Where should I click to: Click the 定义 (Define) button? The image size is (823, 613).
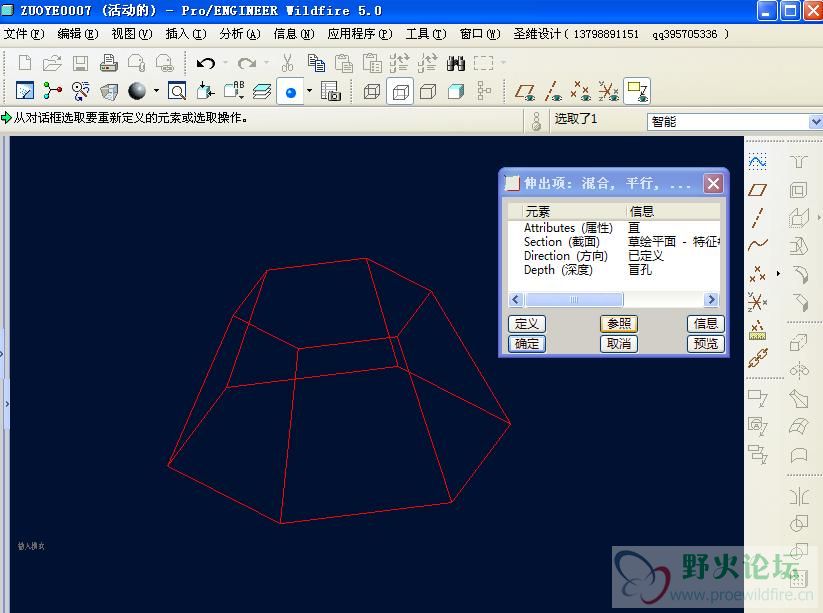pos(527,323)
